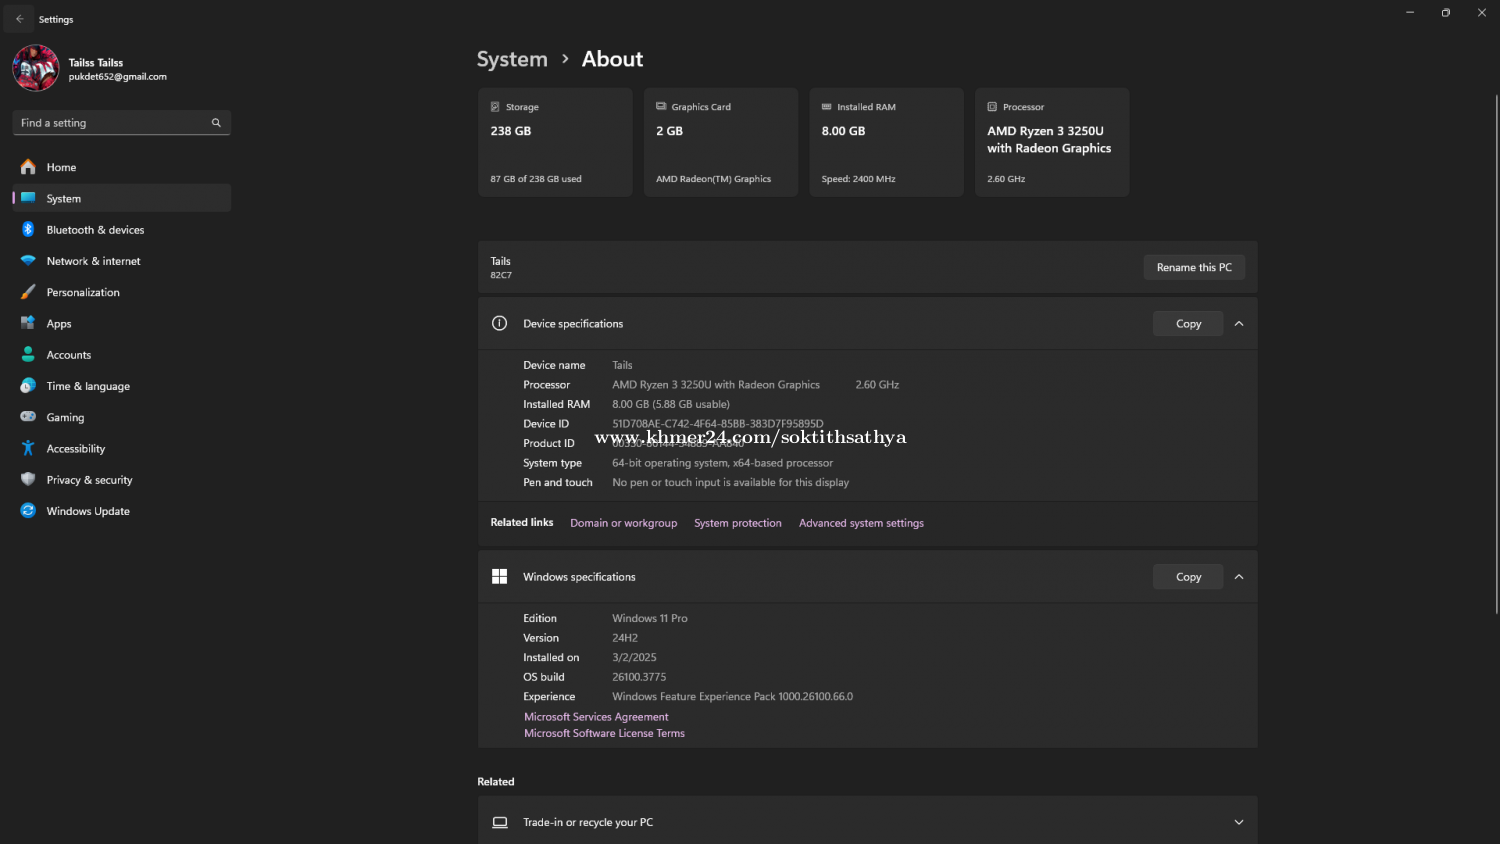The image size is (1500, 844).
Task: Click the Windows 11 Pro edition value
Action: click(650, 618)
